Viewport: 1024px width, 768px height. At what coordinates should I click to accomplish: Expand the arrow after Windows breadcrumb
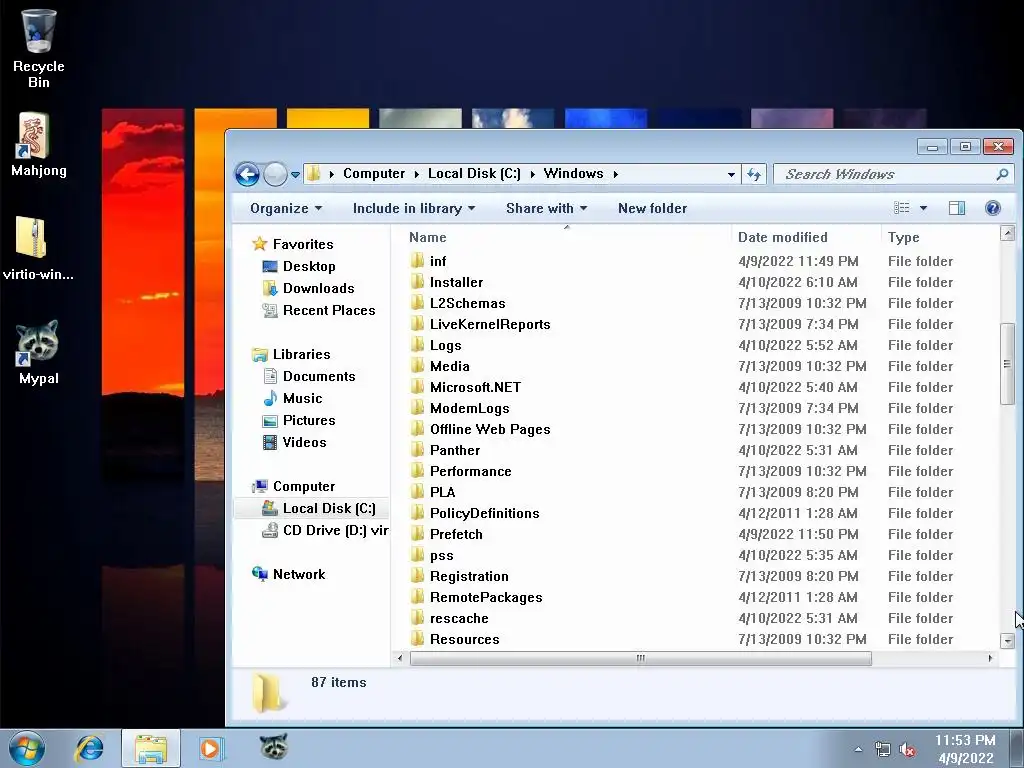[x=615, y=174]
